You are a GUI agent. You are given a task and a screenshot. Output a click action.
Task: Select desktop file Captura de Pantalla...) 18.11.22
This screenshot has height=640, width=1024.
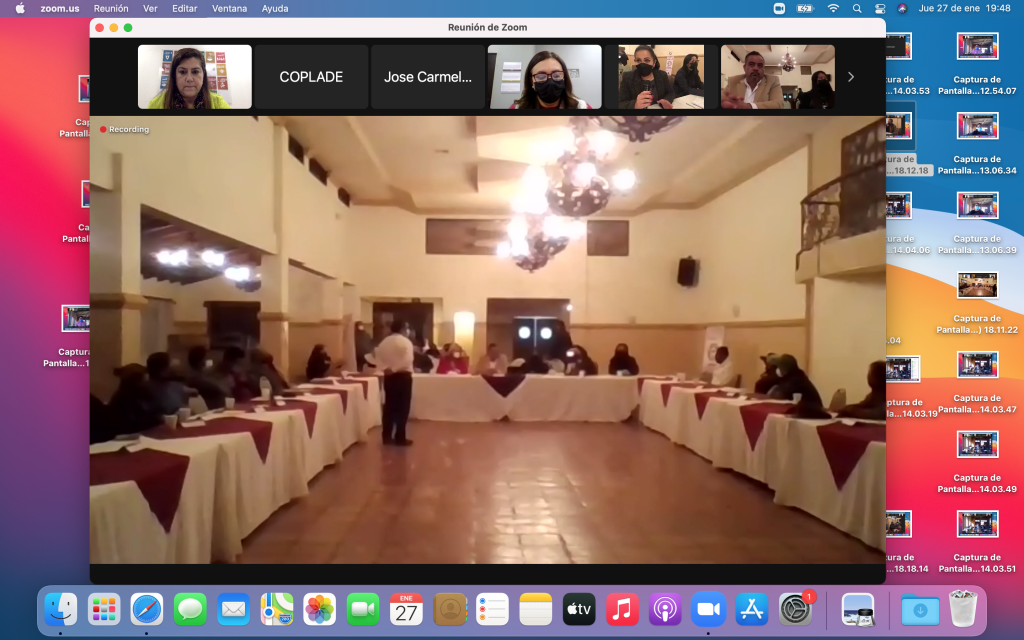click(x=977, y=304)
